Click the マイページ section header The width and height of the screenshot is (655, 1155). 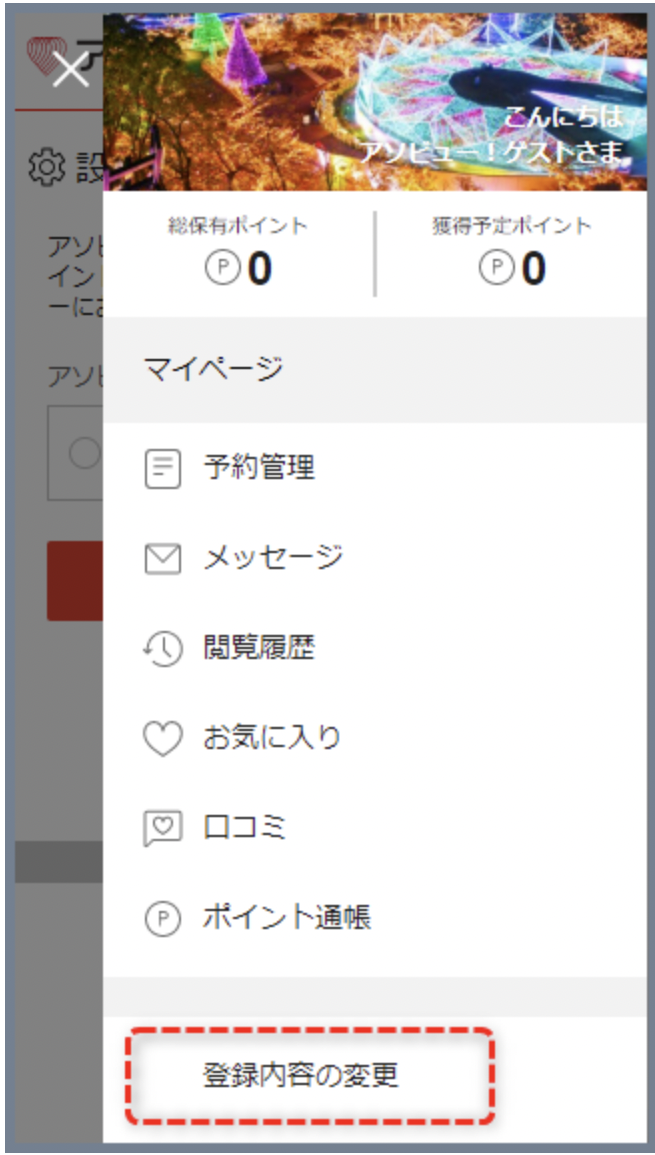(375, 370)
